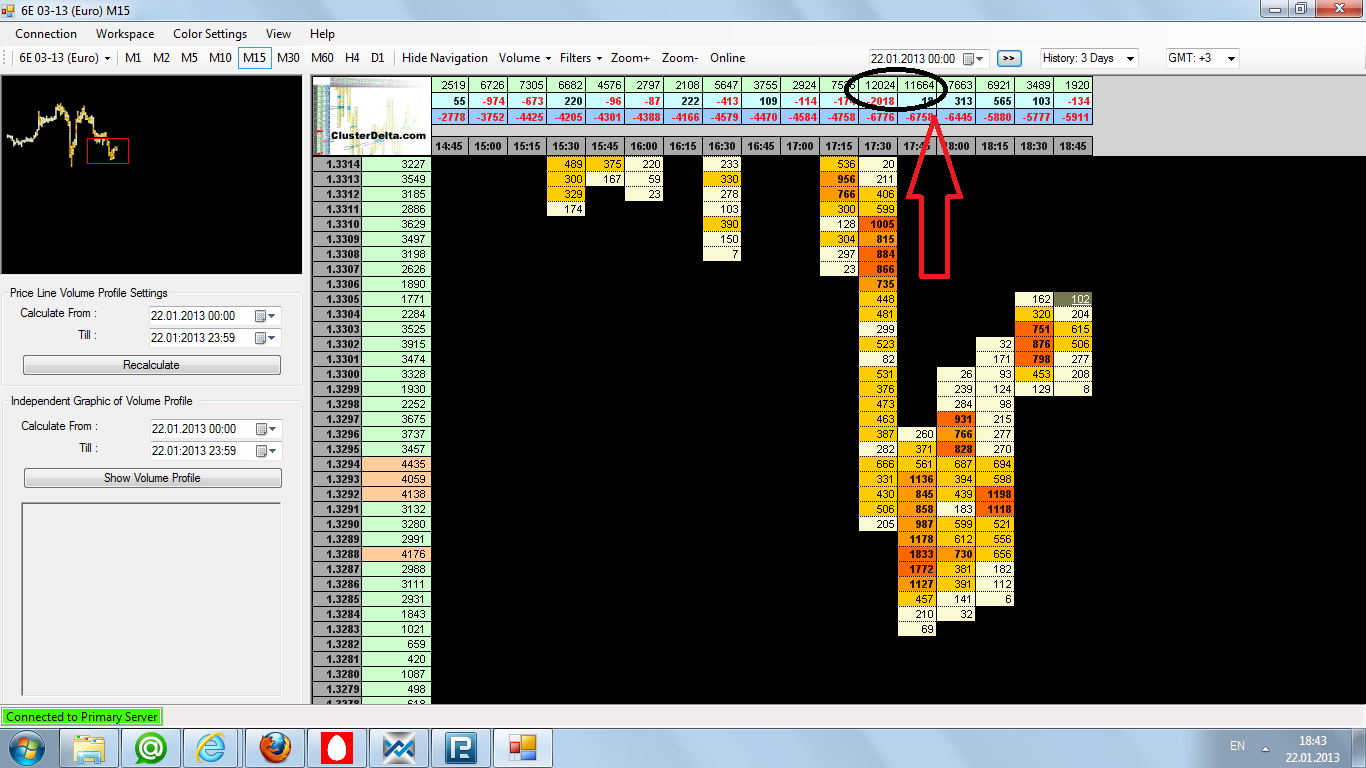
Task: Open the ClusterDelta colored-squares taskbar icon
Action: click(x=522, y=748)
